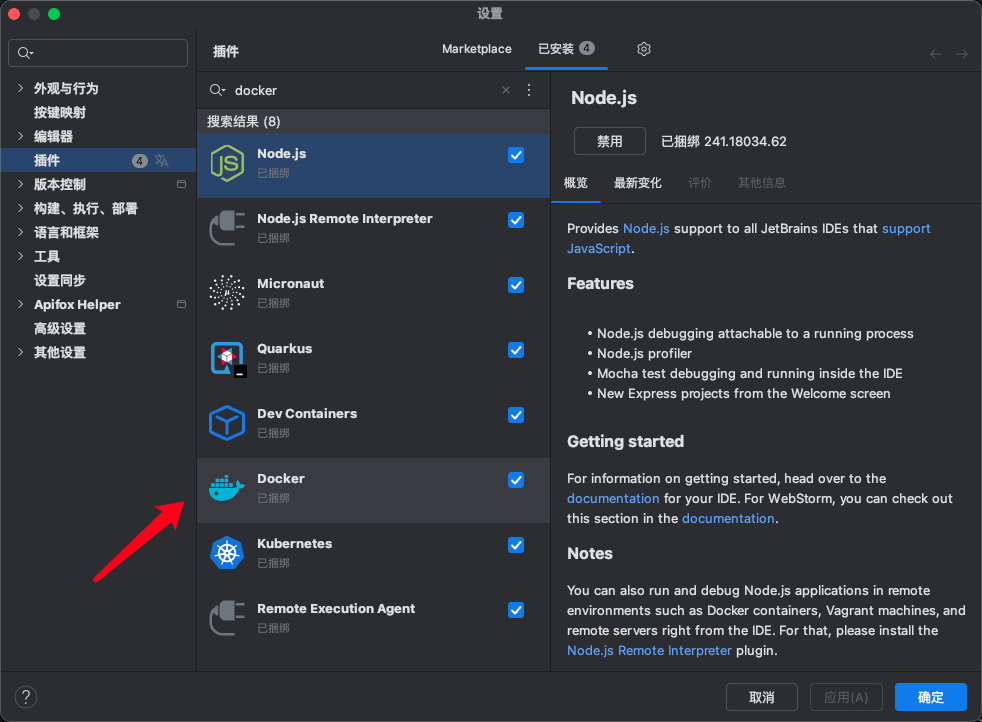Screen dimensions: 982x722
Task: Click the Node.js Remote Interpreter plug icon
Action: 227,229
